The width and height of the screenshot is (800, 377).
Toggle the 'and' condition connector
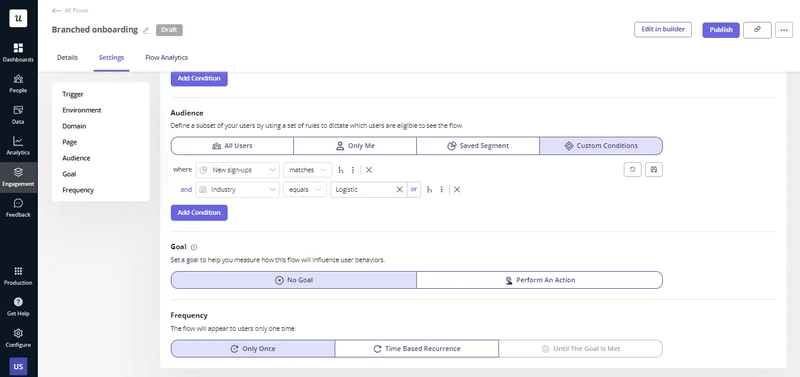coord(186,190)
